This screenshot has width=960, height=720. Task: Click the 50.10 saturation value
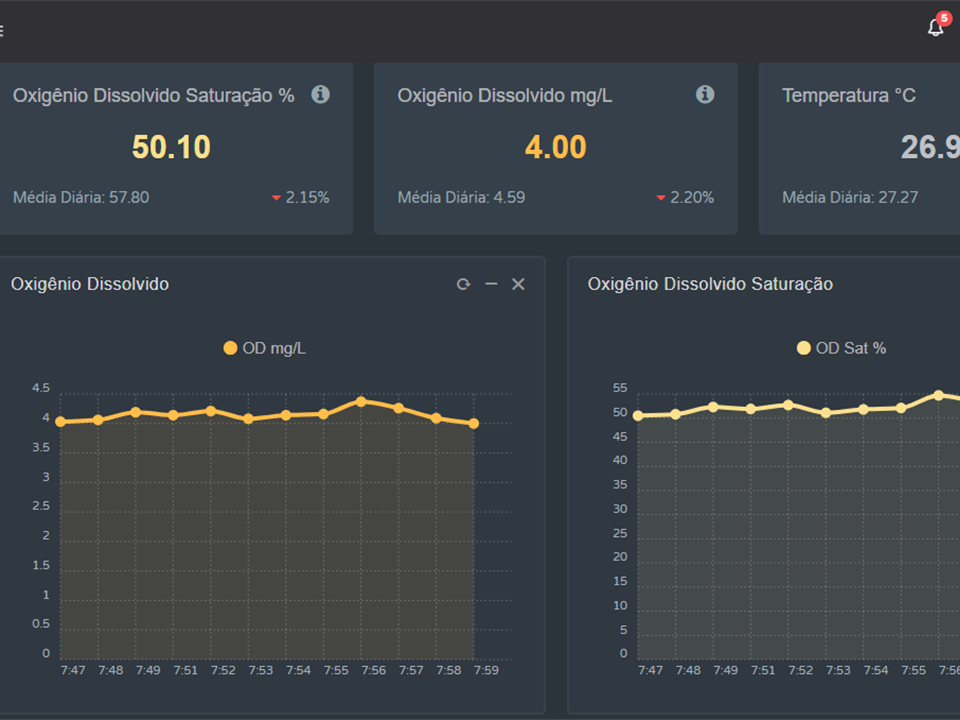(x=170, y=147)
